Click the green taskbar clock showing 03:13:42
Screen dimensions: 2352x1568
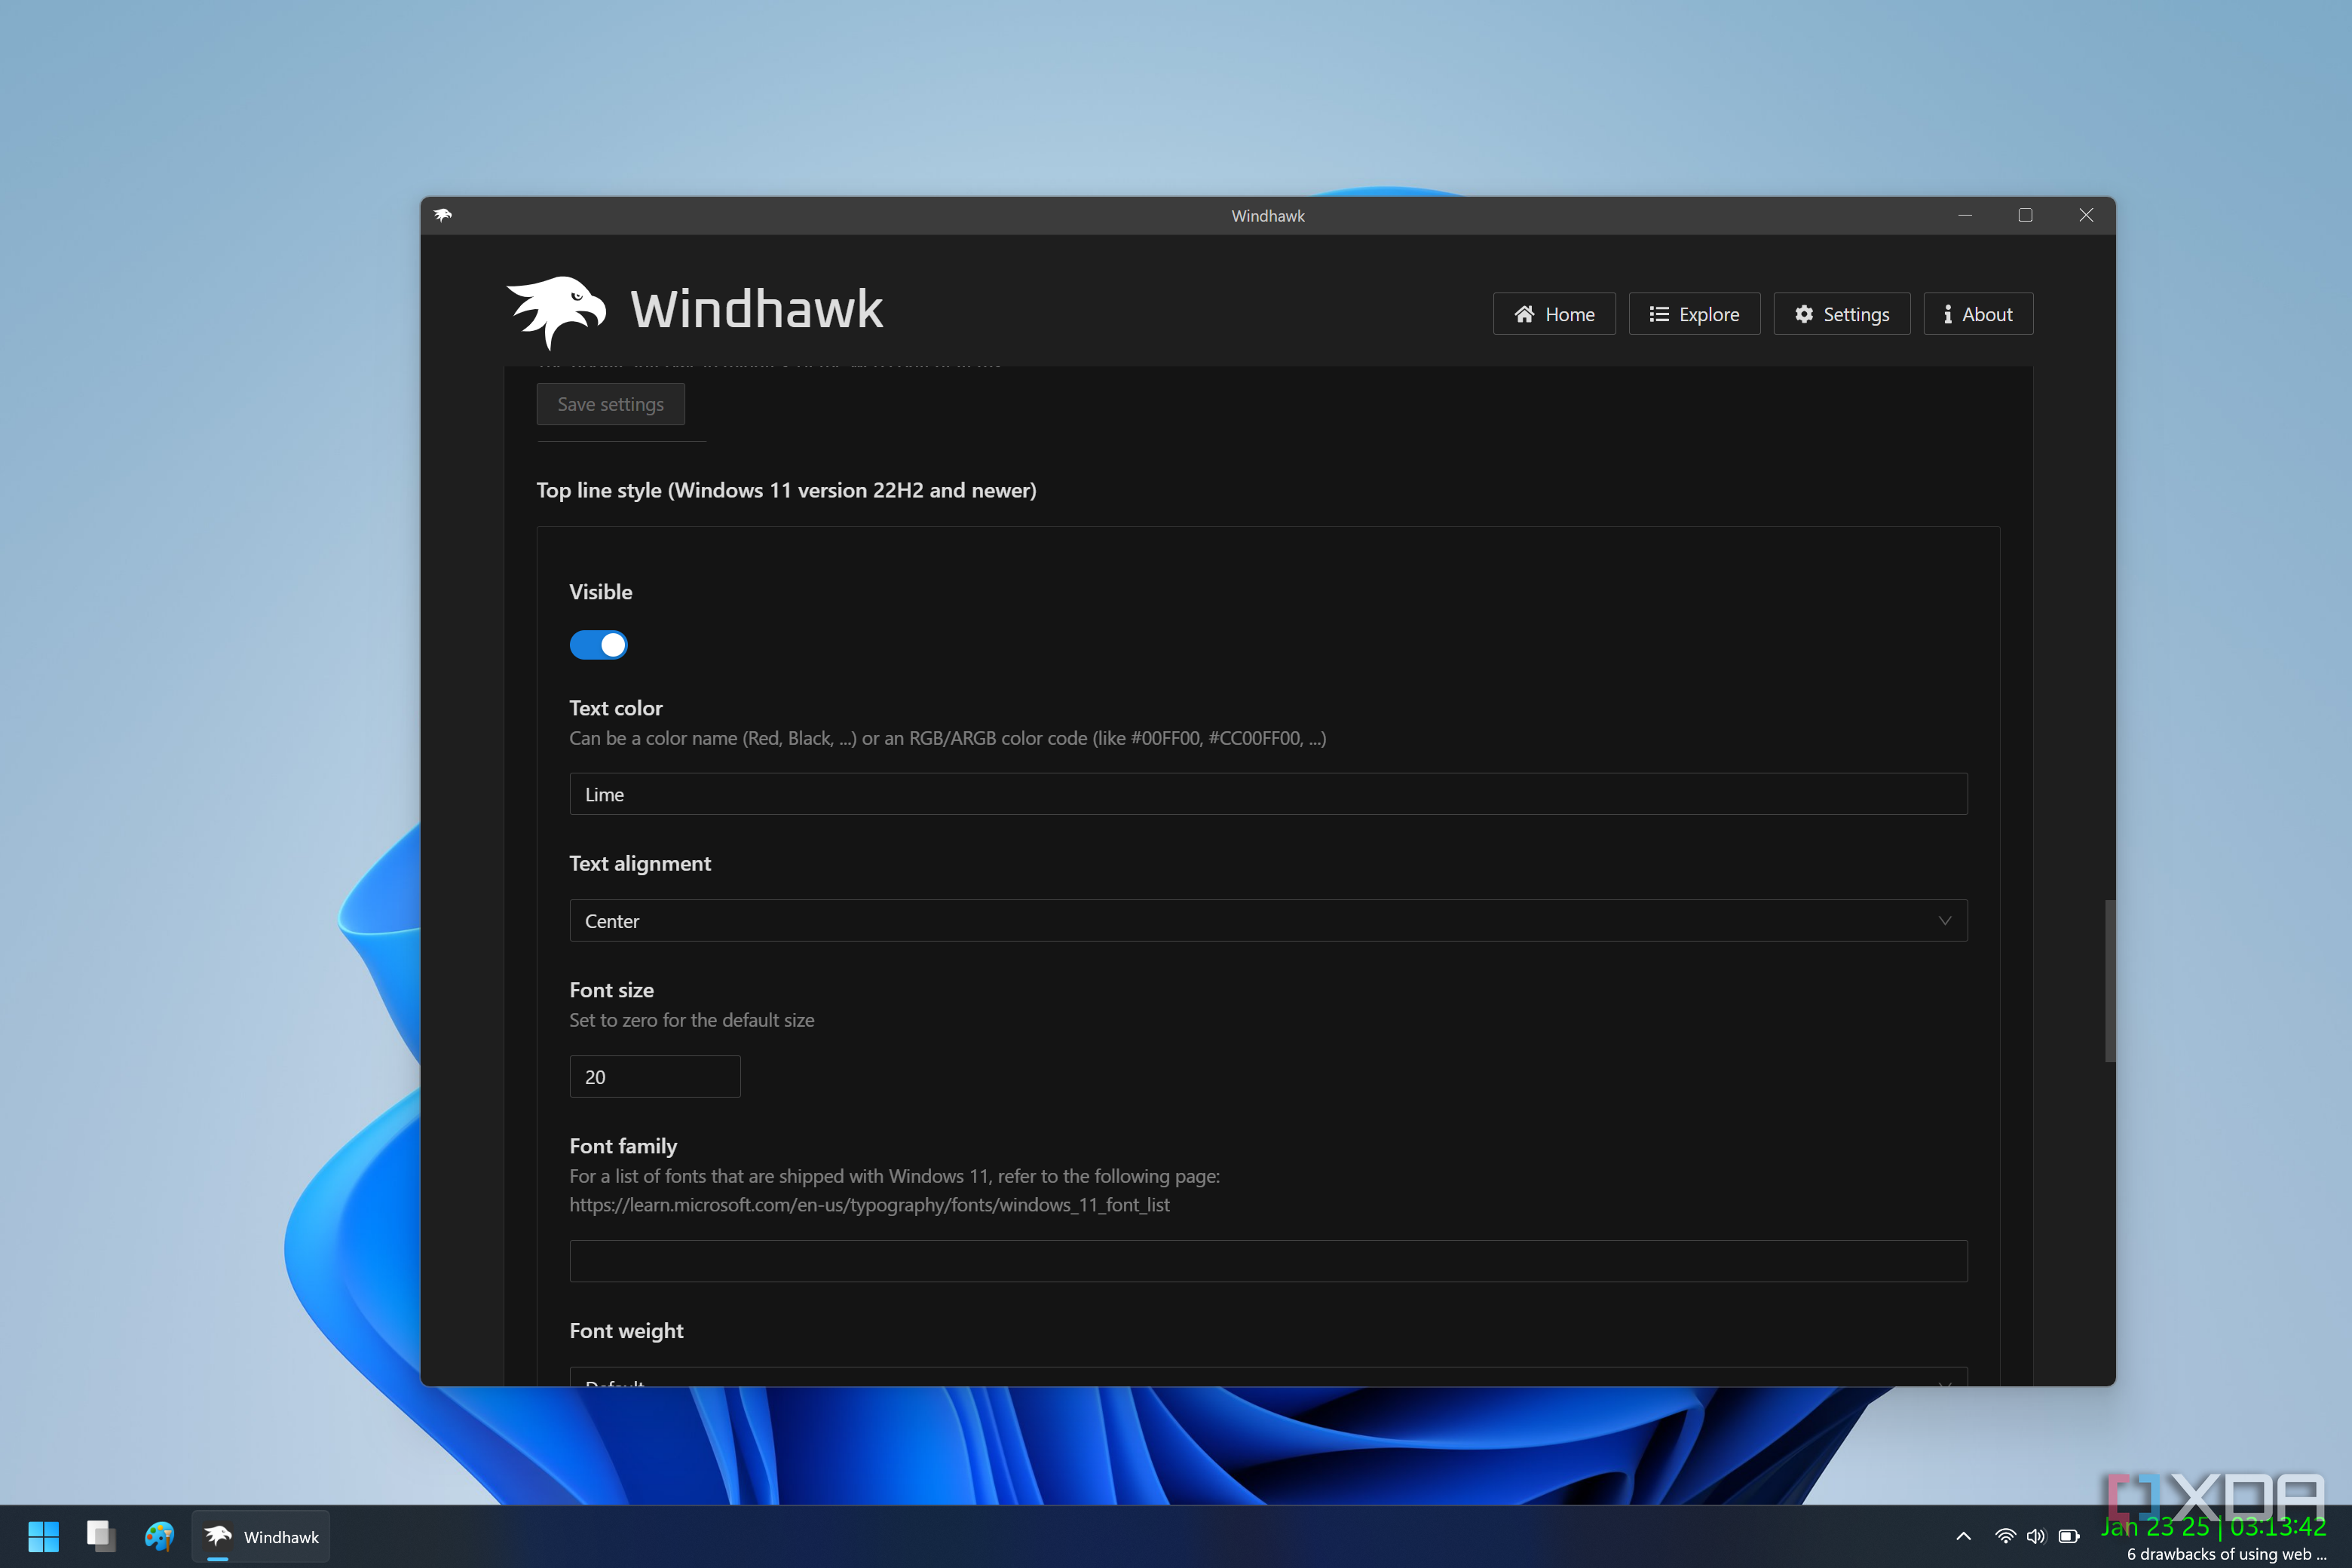(x=2213, y=1527)
